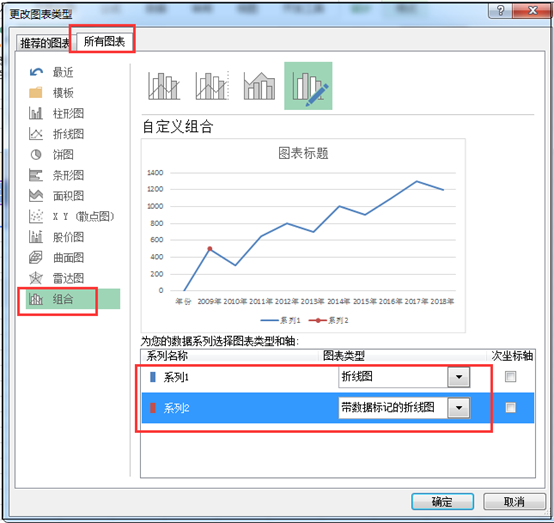Click the 面积图 area chart icon

[x=36, y=196]
